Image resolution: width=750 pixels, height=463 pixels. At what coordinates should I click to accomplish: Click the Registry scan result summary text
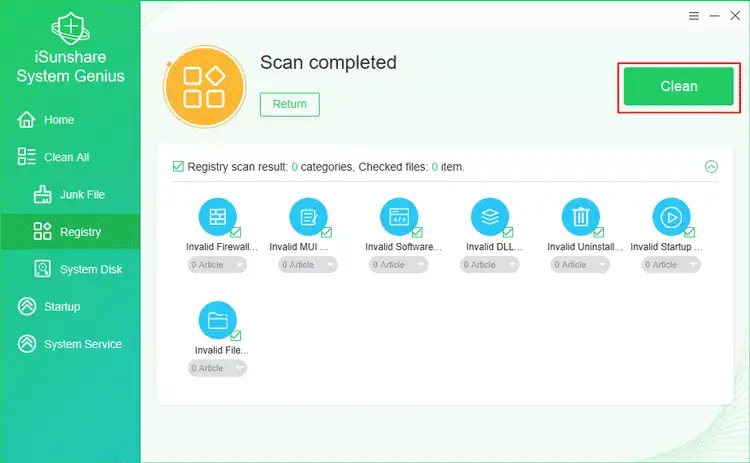pos(326,167)
